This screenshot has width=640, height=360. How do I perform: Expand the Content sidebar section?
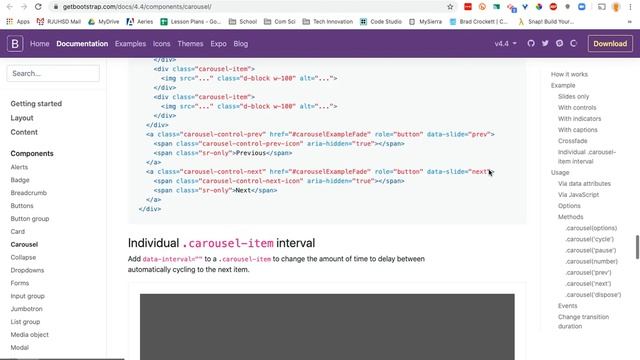point(24,132)
